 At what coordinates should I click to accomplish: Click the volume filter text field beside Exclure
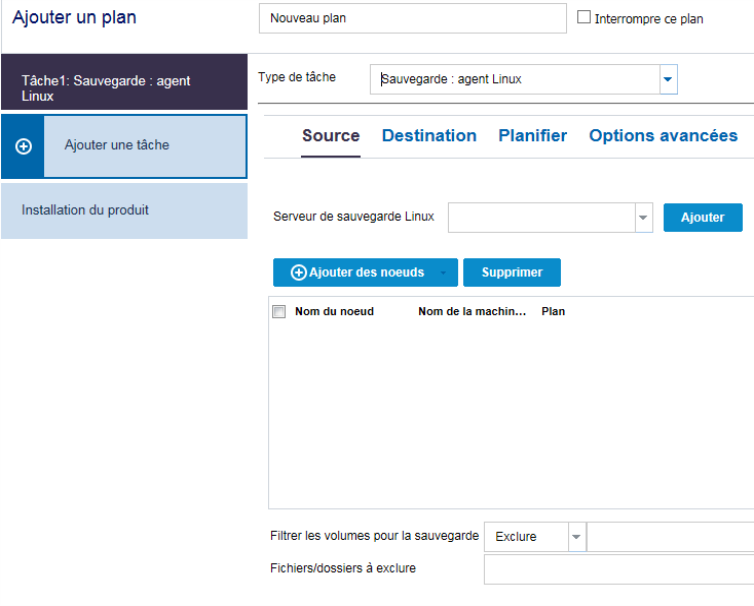pos(670,537)
